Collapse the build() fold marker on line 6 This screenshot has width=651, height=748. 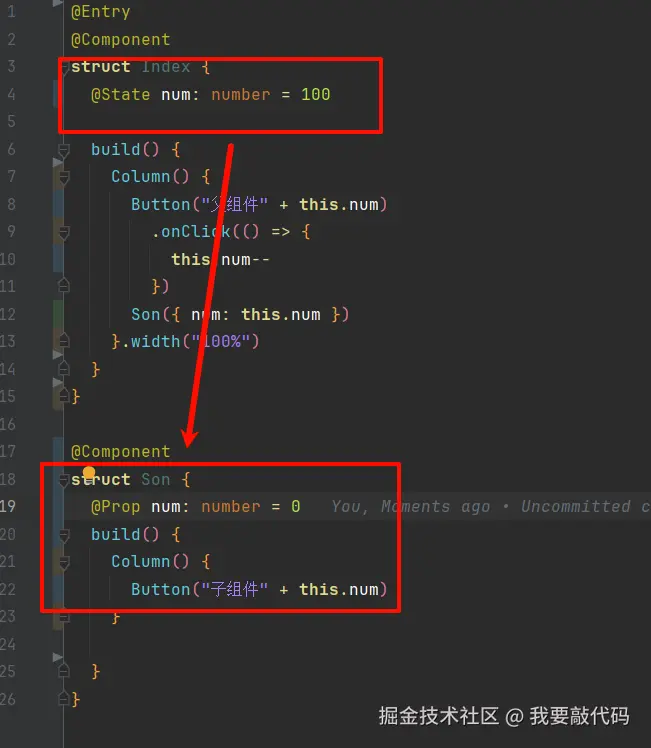(63, 150)
